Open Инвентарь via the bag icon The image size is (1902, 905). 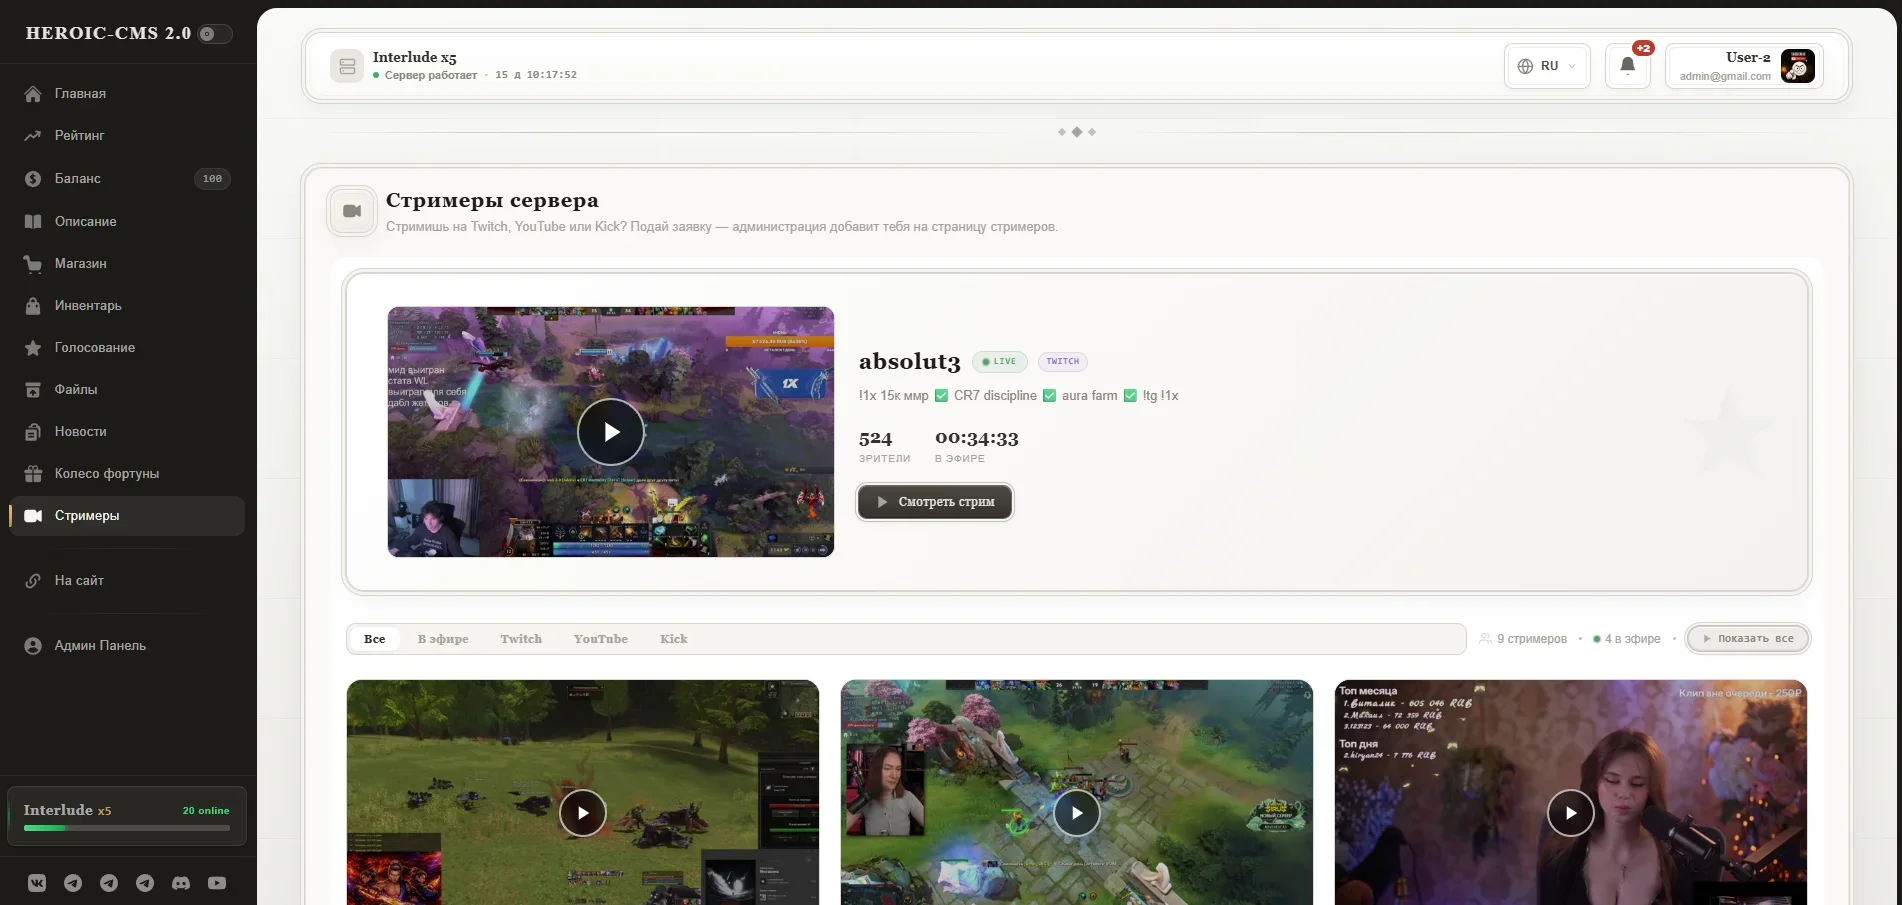33,306
